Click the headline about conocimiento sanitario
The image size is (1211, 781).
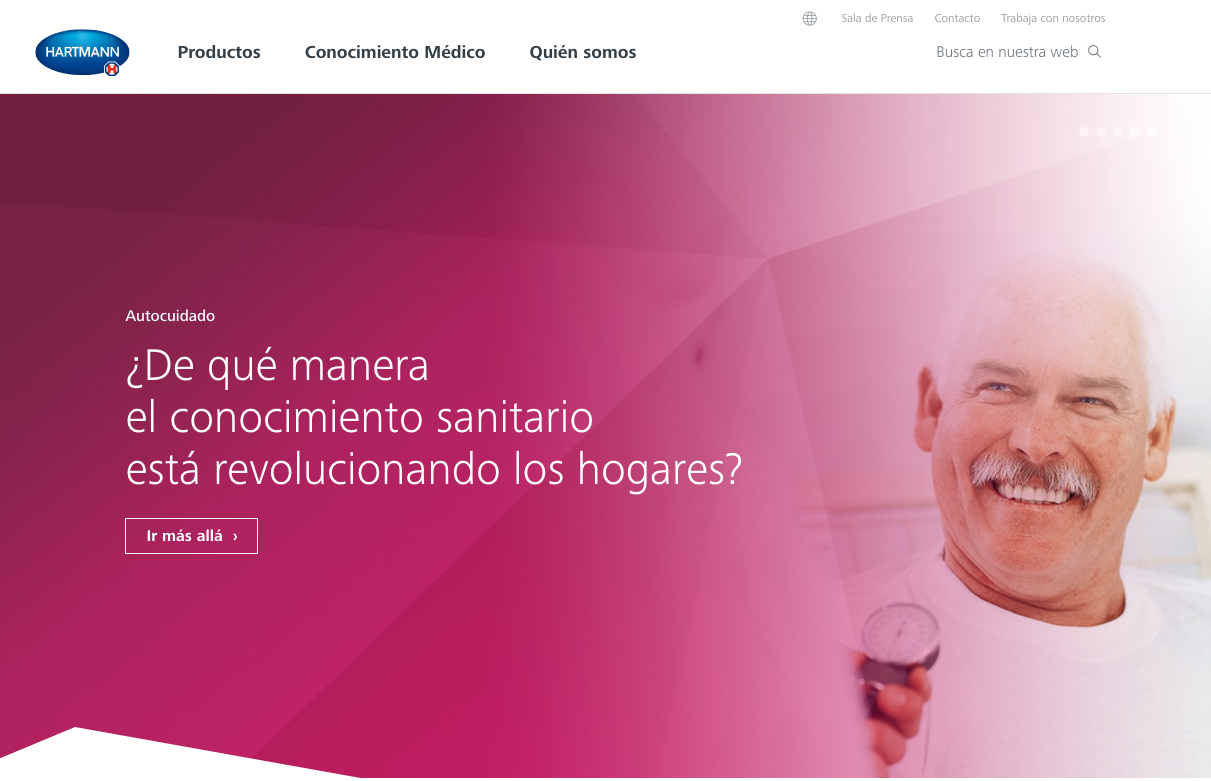434,418
